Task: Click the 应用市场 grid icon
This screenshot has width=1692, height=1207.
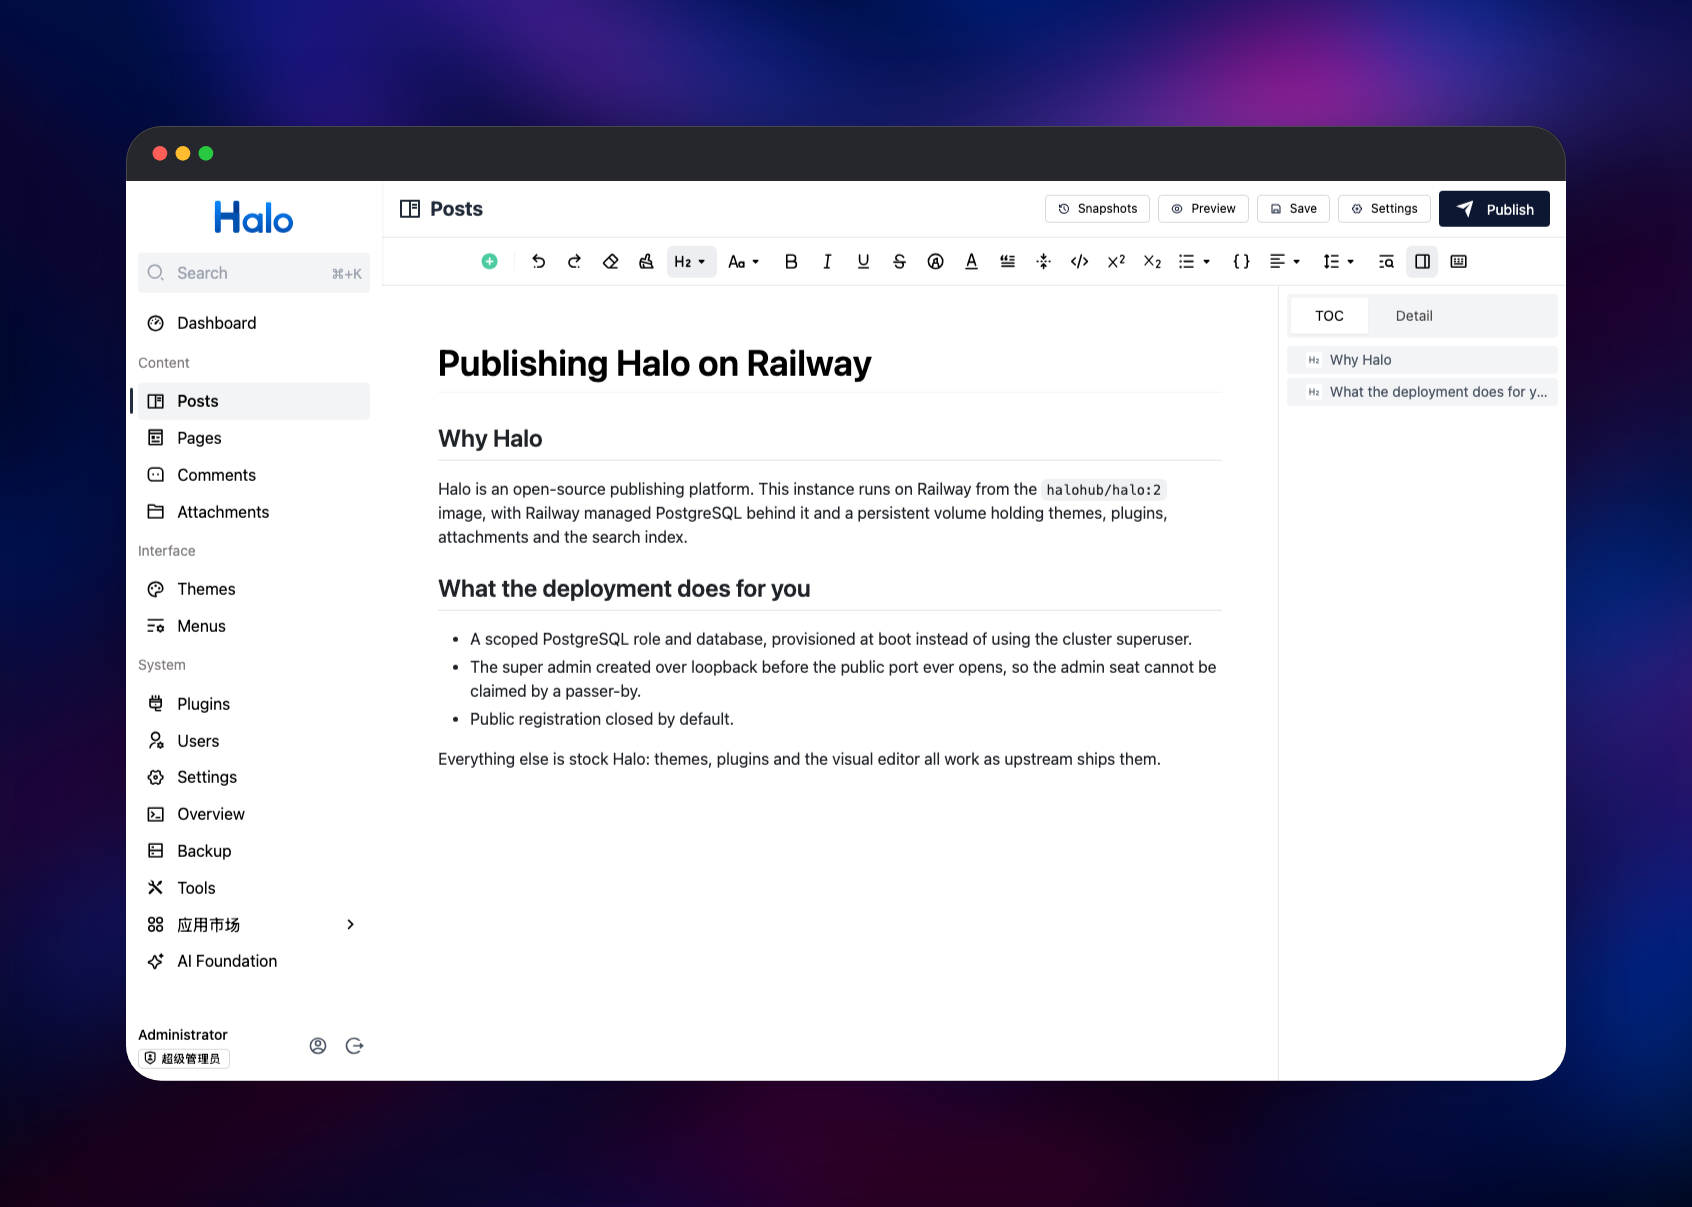Action: (x=155, y=925)
